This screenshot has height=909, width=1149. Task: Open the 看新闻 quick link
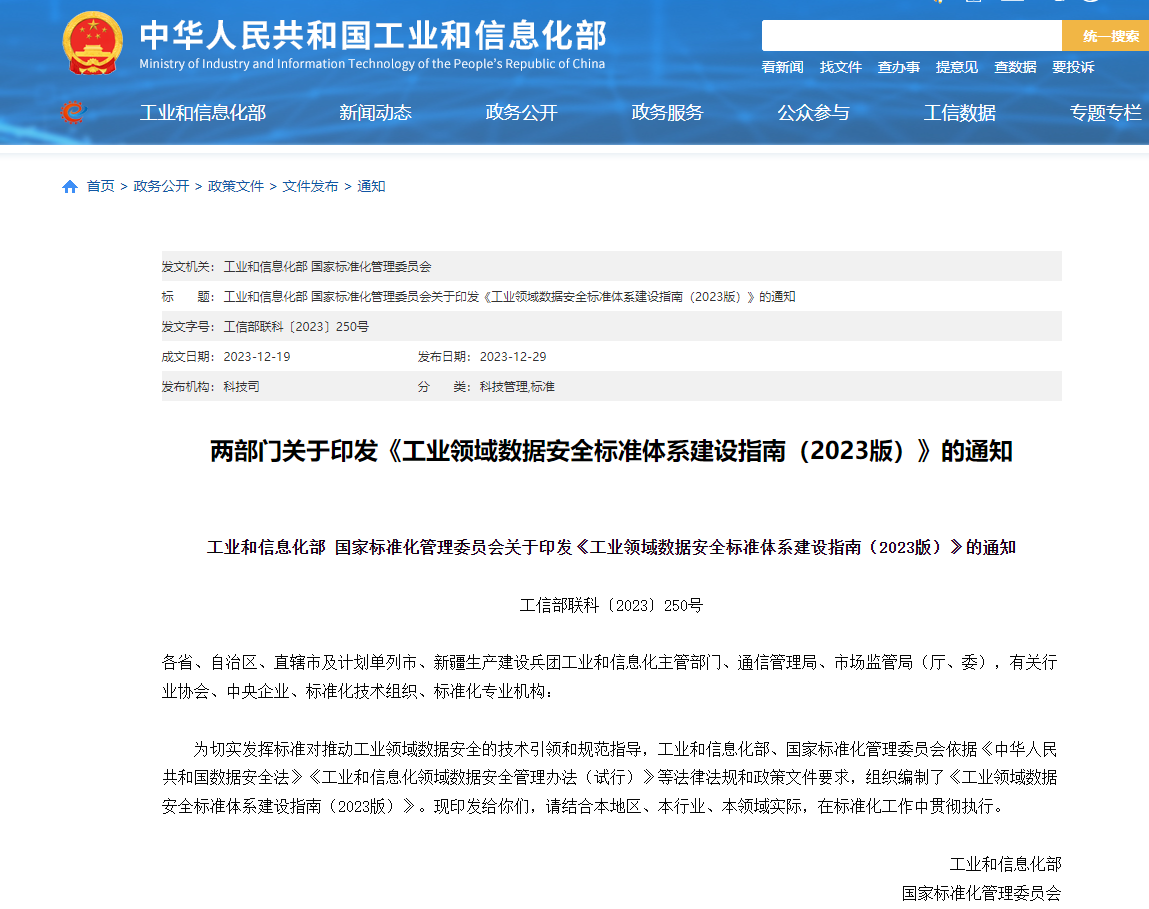tap(783, 67)
